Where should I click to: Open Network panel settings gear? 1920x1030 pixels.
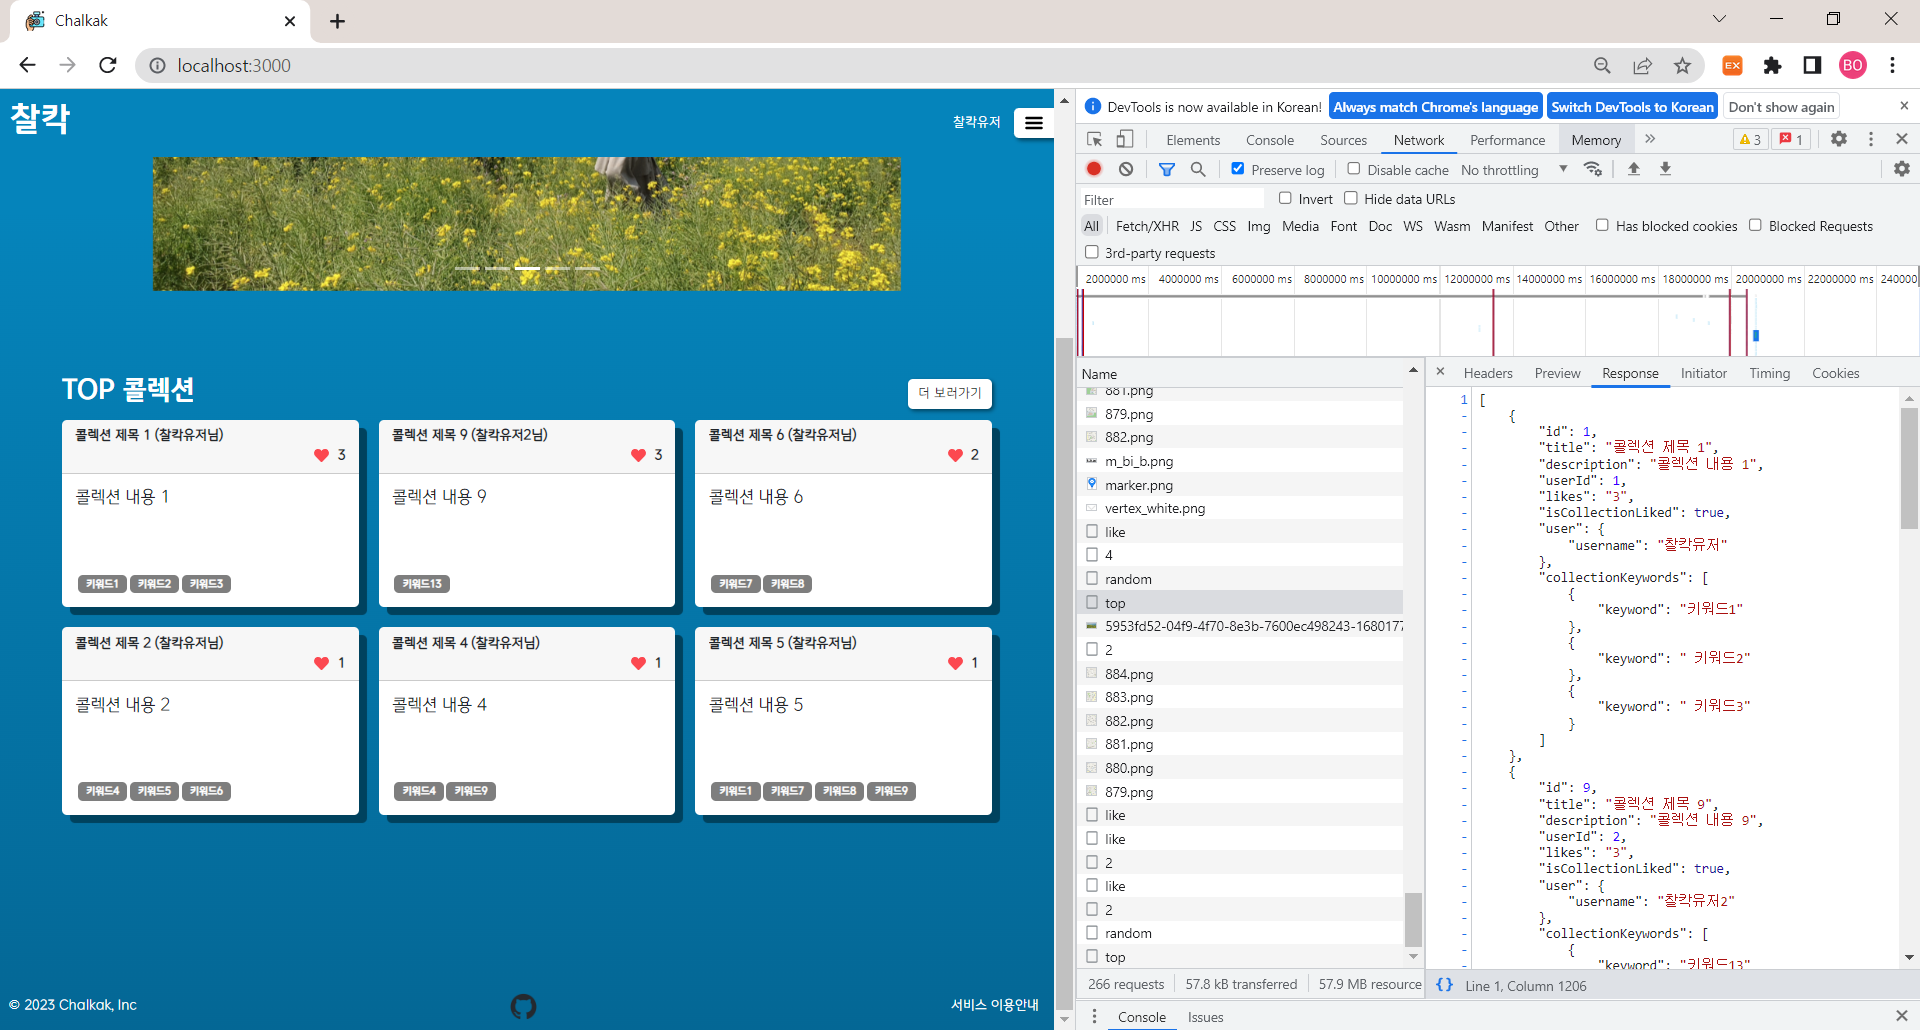tap(1902, 169)
